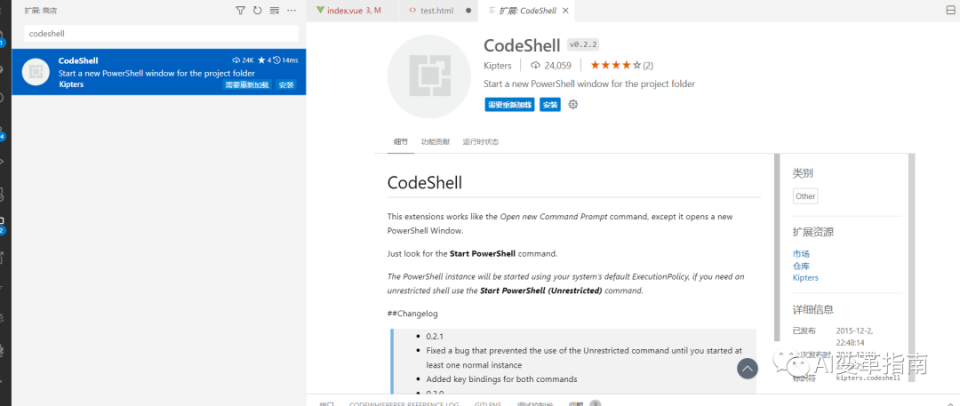Click 需要重新加载 button in details header
Viewport: 960px width, 406px height.
[509, 105]
